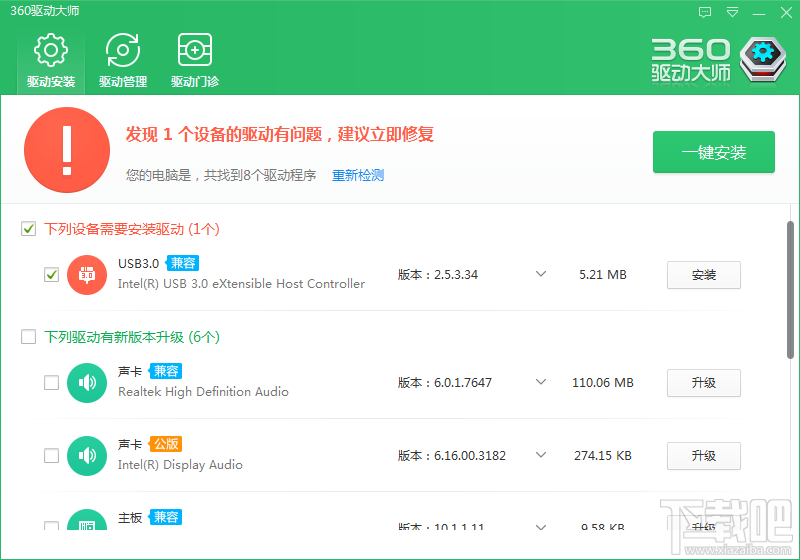Viewport: 800px width, 560px height.
Task: Click the 兼容 badge next to USB3.0
Action: (183, 263)
